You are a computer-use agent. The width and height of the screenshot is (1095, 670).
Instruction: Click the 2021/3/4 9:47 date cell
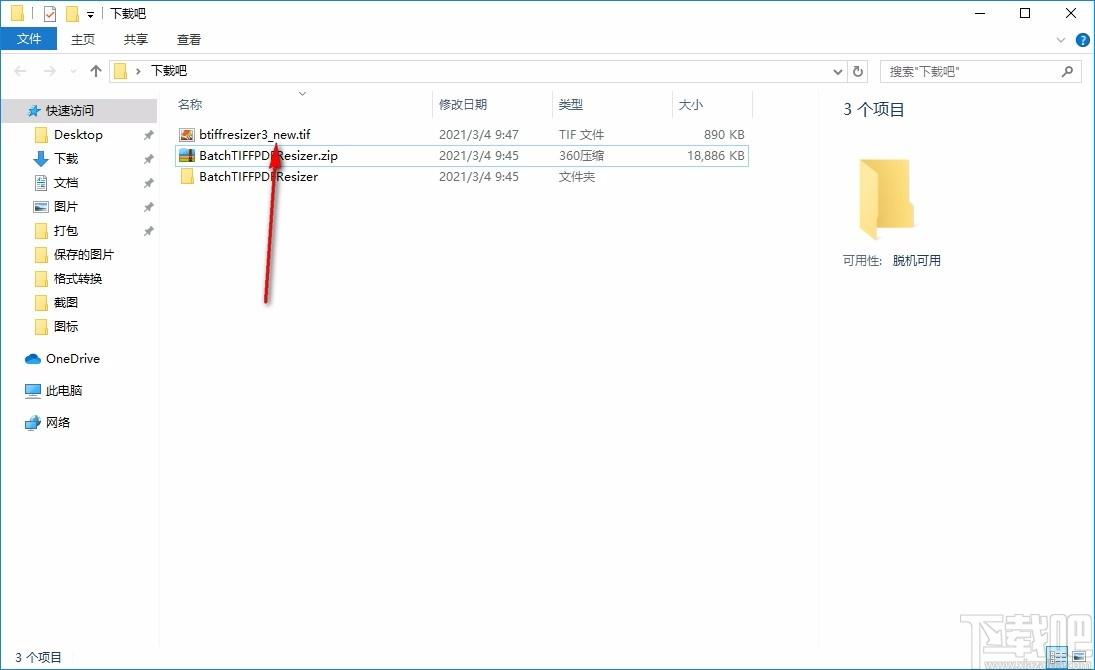[x=478, y=134]
